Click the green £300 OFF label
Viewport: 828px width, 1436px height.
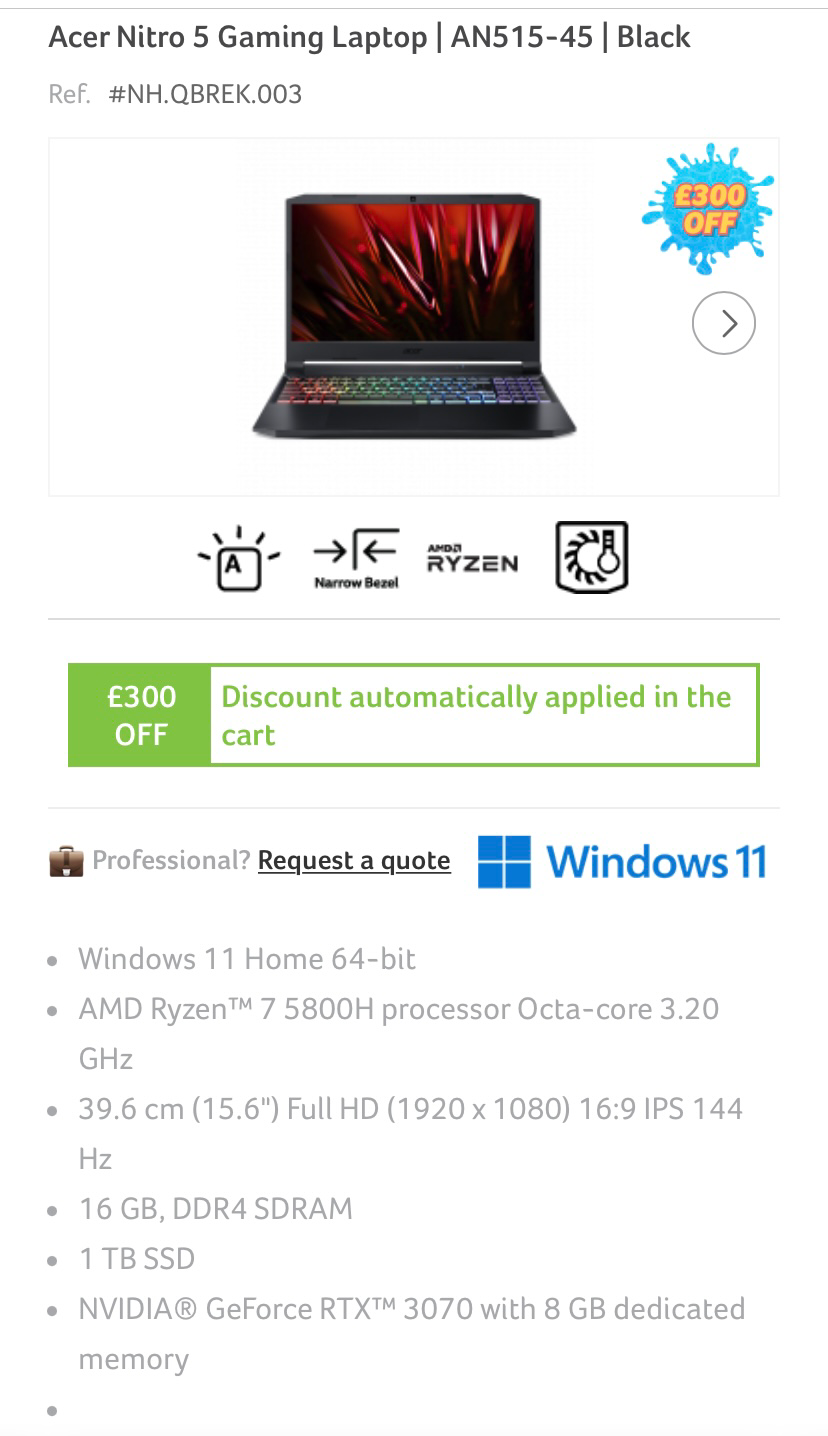pyautogui.click(x=141, y=715)
